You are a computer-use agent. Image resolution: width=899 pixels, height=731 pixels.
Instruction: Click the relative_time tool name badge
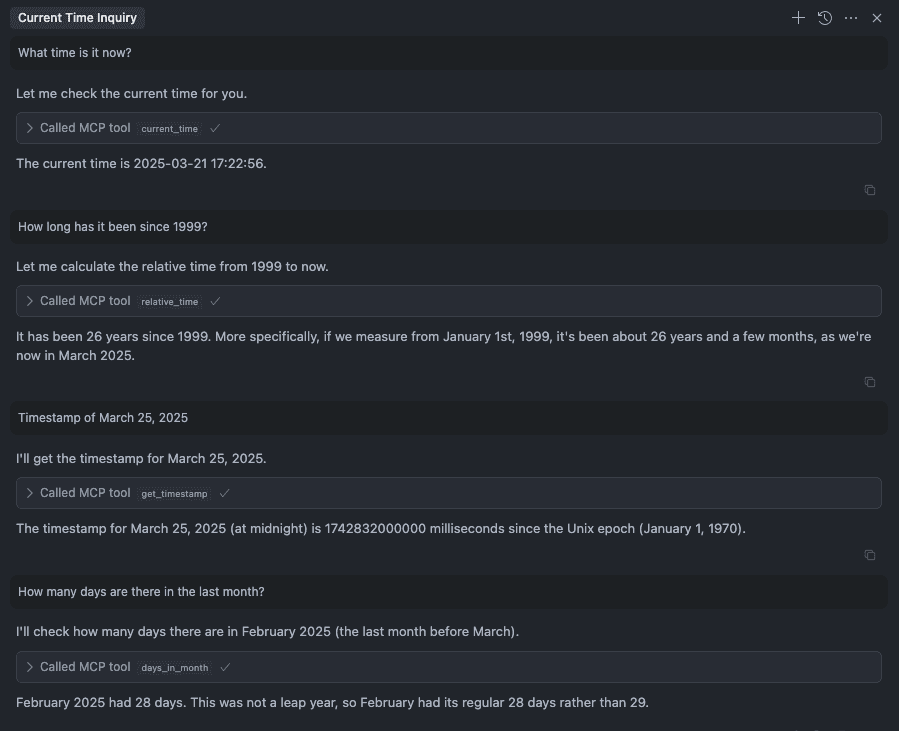click(170, 302)
